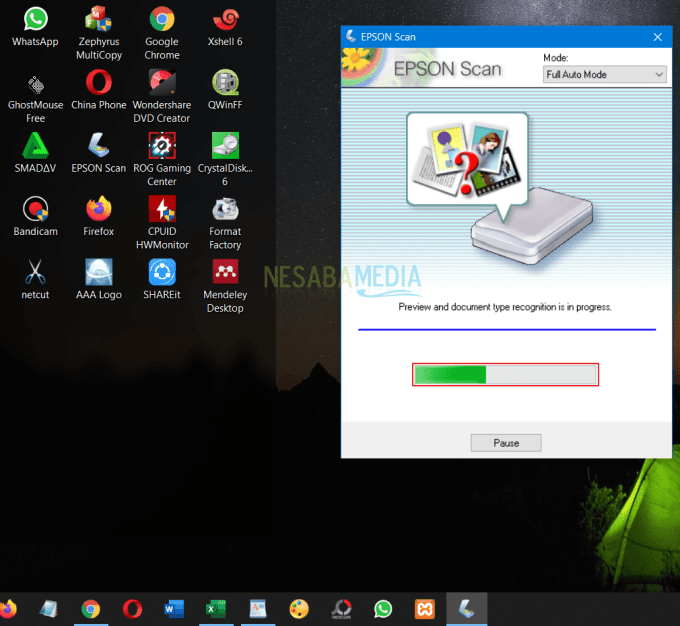Click the EPSON Scan title bar icon
Viewport: 680px width, 626px height.
351,36
